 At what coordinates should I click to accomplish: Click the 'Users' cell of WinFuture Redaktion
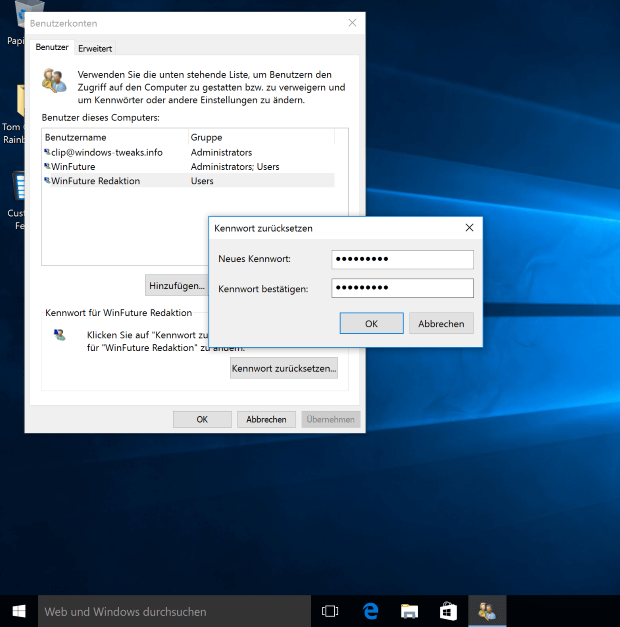pyautogui.click(x=202, y=181)
